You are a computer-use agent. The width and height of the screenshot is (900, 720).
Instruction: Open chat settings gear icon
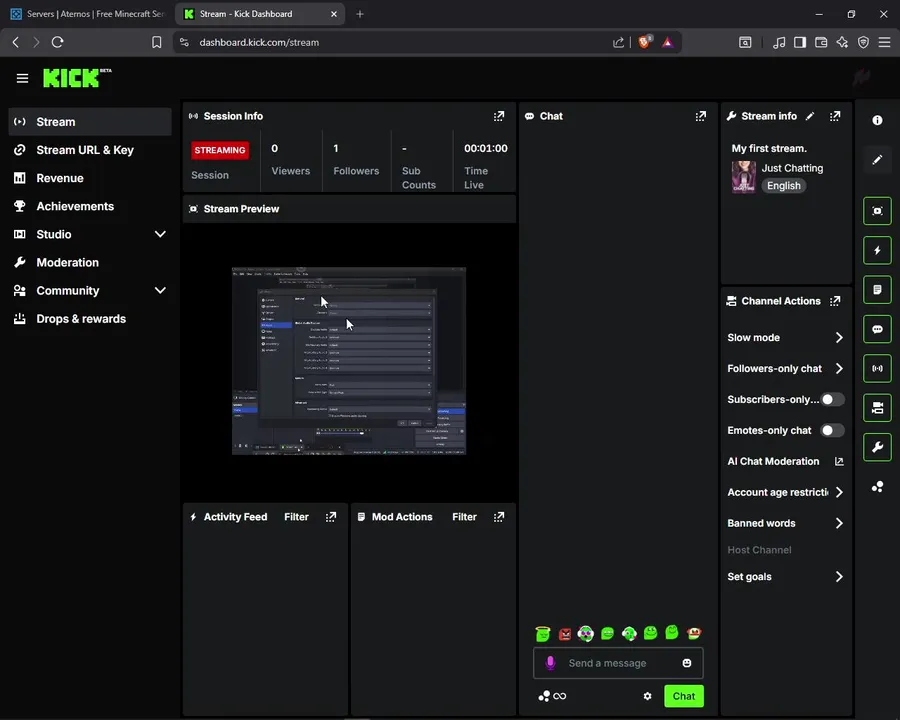pos(647,696)
